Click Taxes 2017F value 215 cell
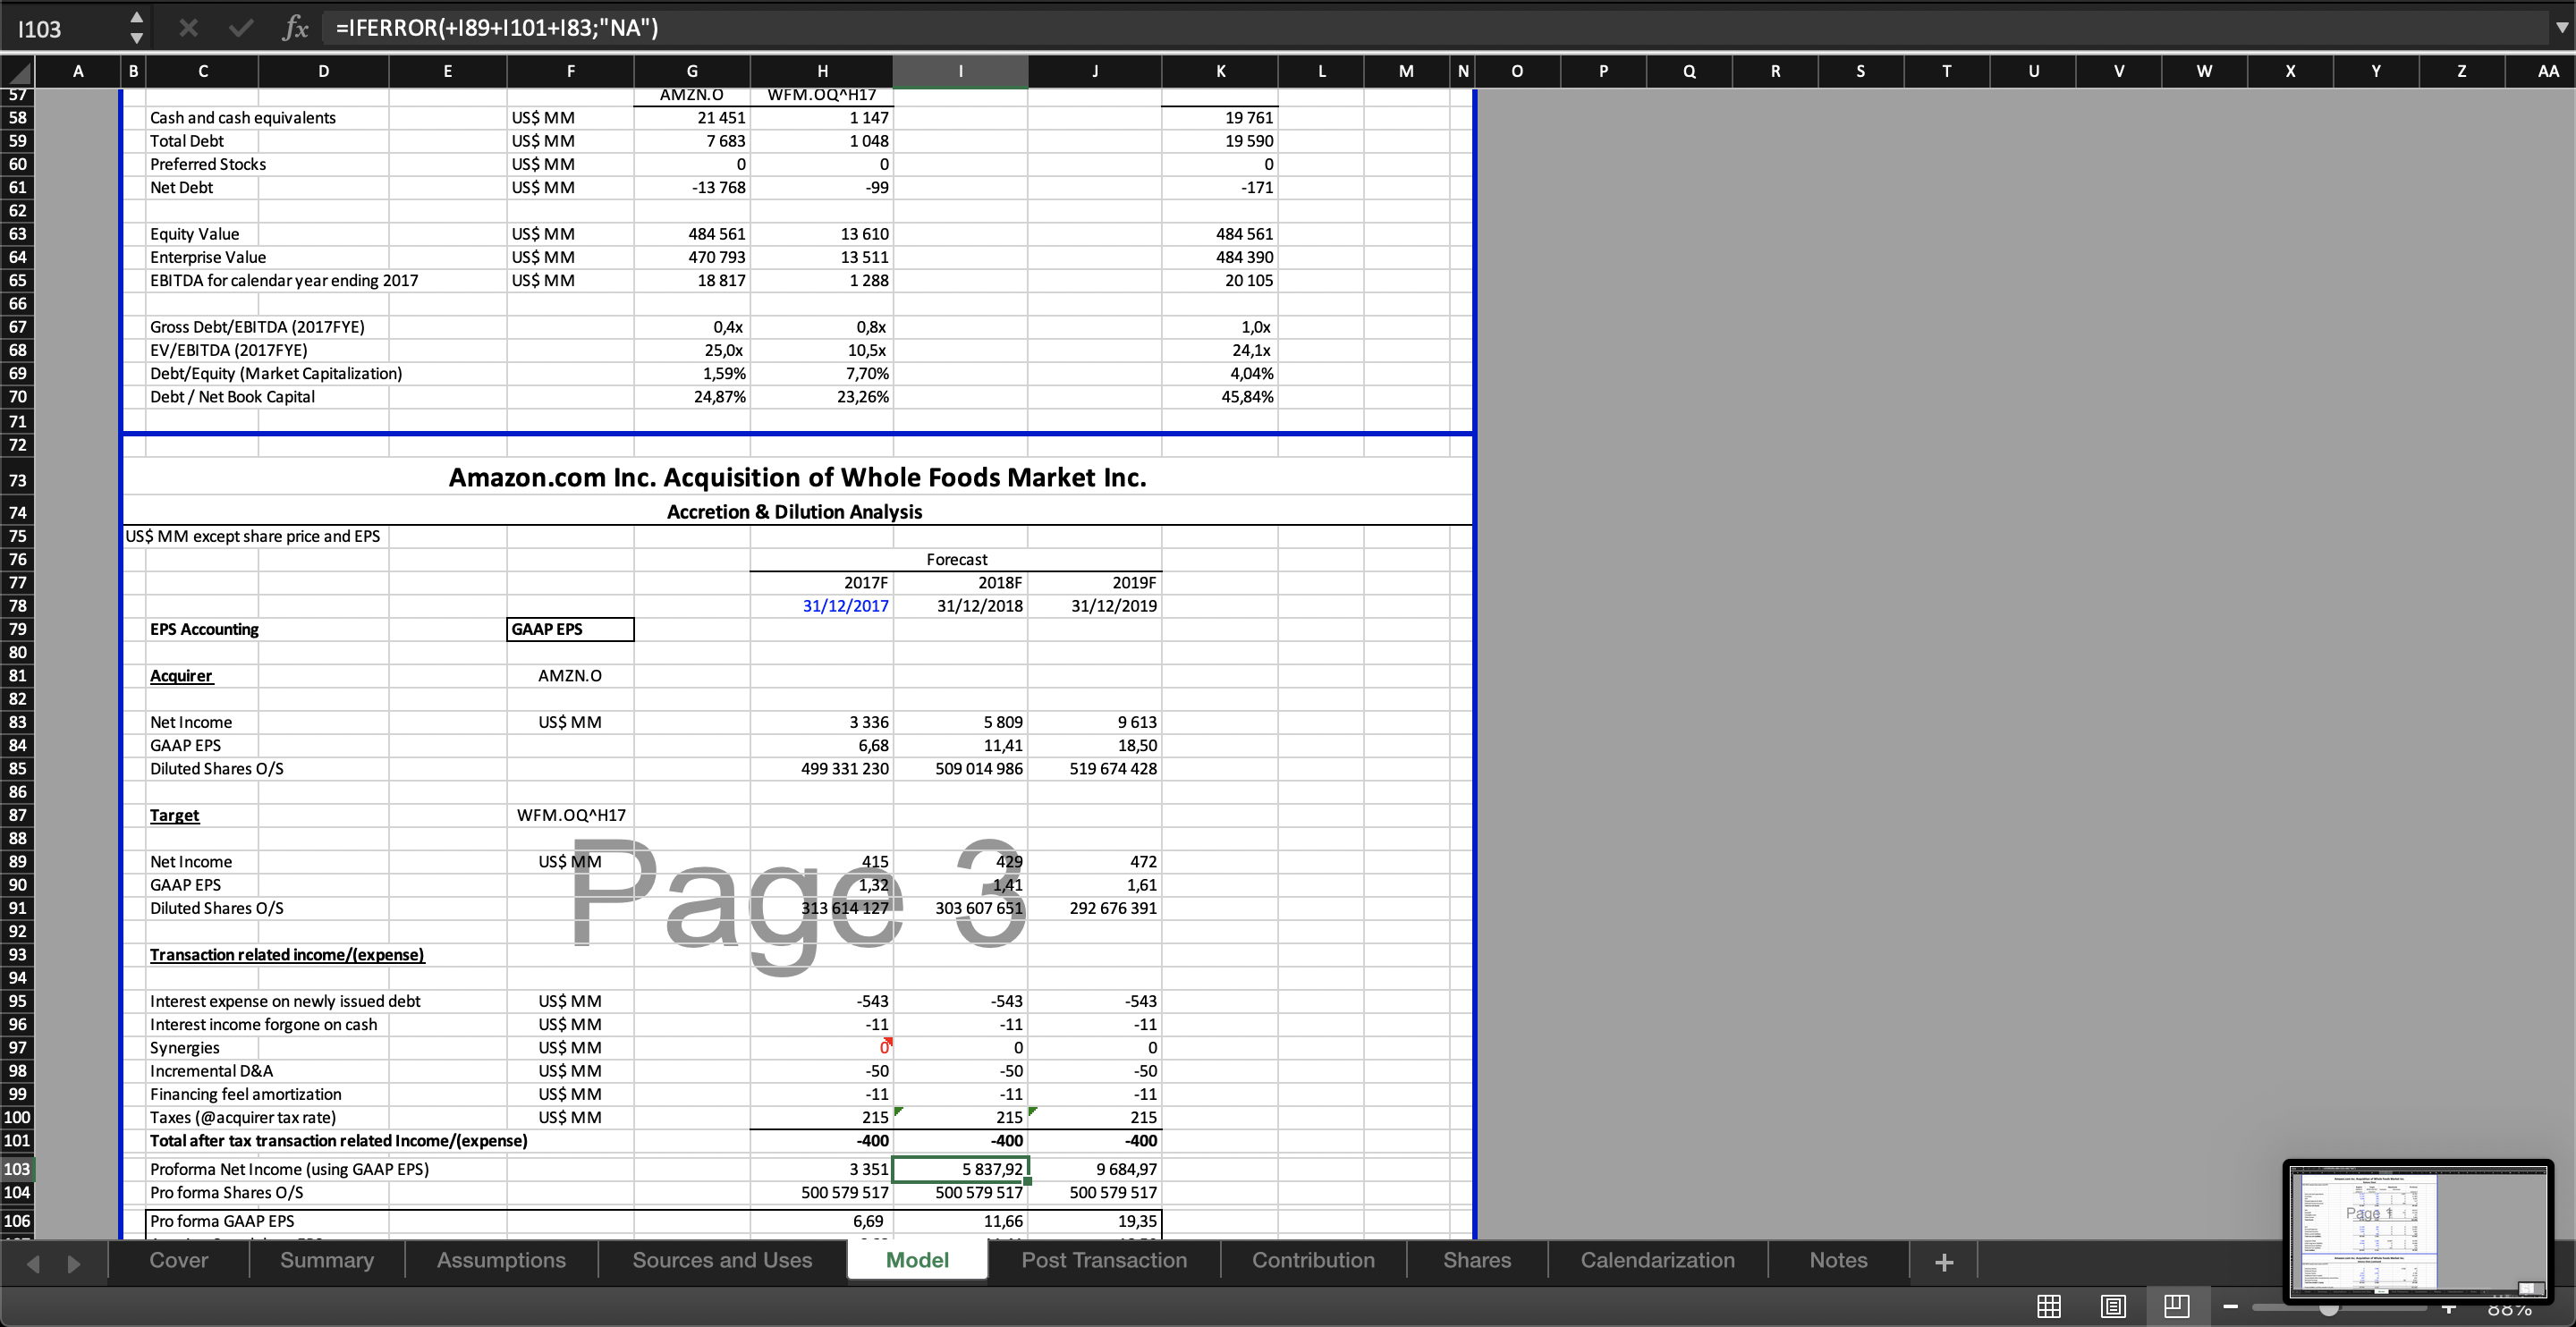Viewport: 2576px width, 1327px height. pos(822,1118)
